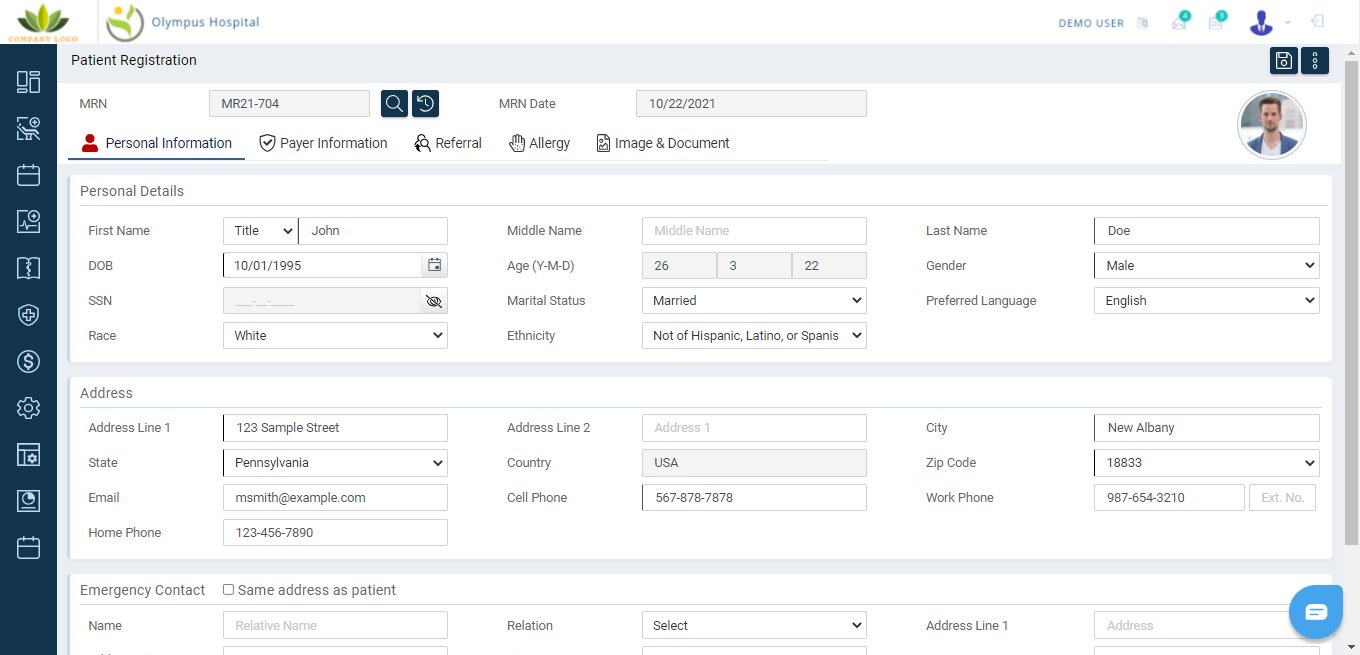This screenshot has height=655, width=1360.
Task: Open settings gear in sidebar
Action: (x=28, y=408)
